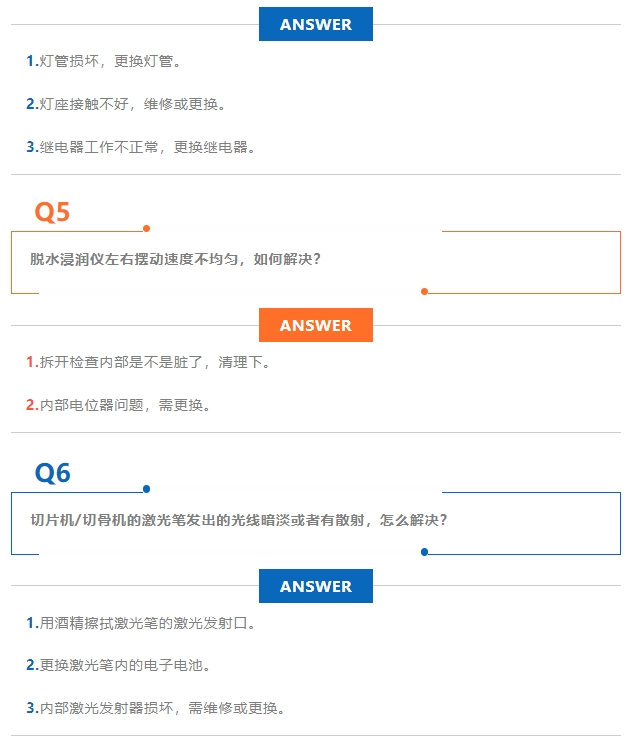Screen dimensions: 630x752
Task: Click the orange Q5 heading label
Action: 52,212
